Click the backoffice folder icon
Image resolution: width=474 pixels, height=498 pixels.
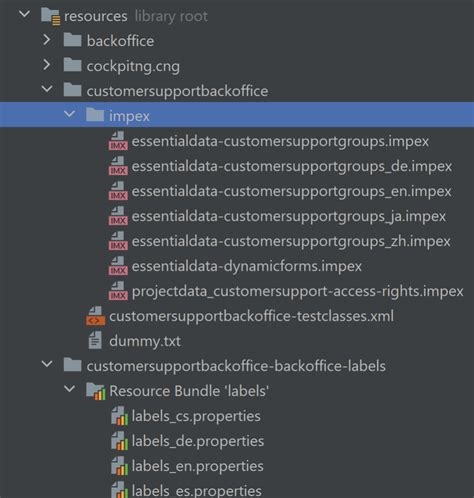(73, 41)
